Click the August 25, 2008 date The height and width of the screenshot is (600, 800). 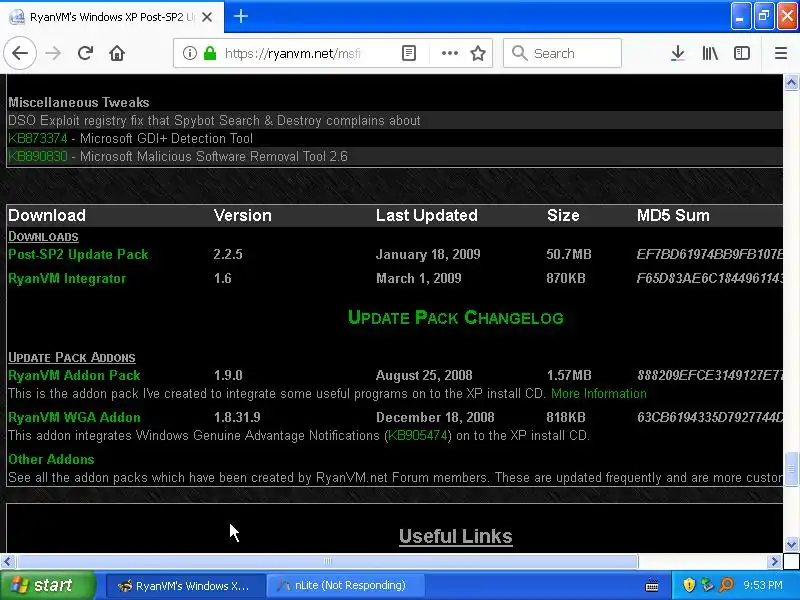(424, 375)
